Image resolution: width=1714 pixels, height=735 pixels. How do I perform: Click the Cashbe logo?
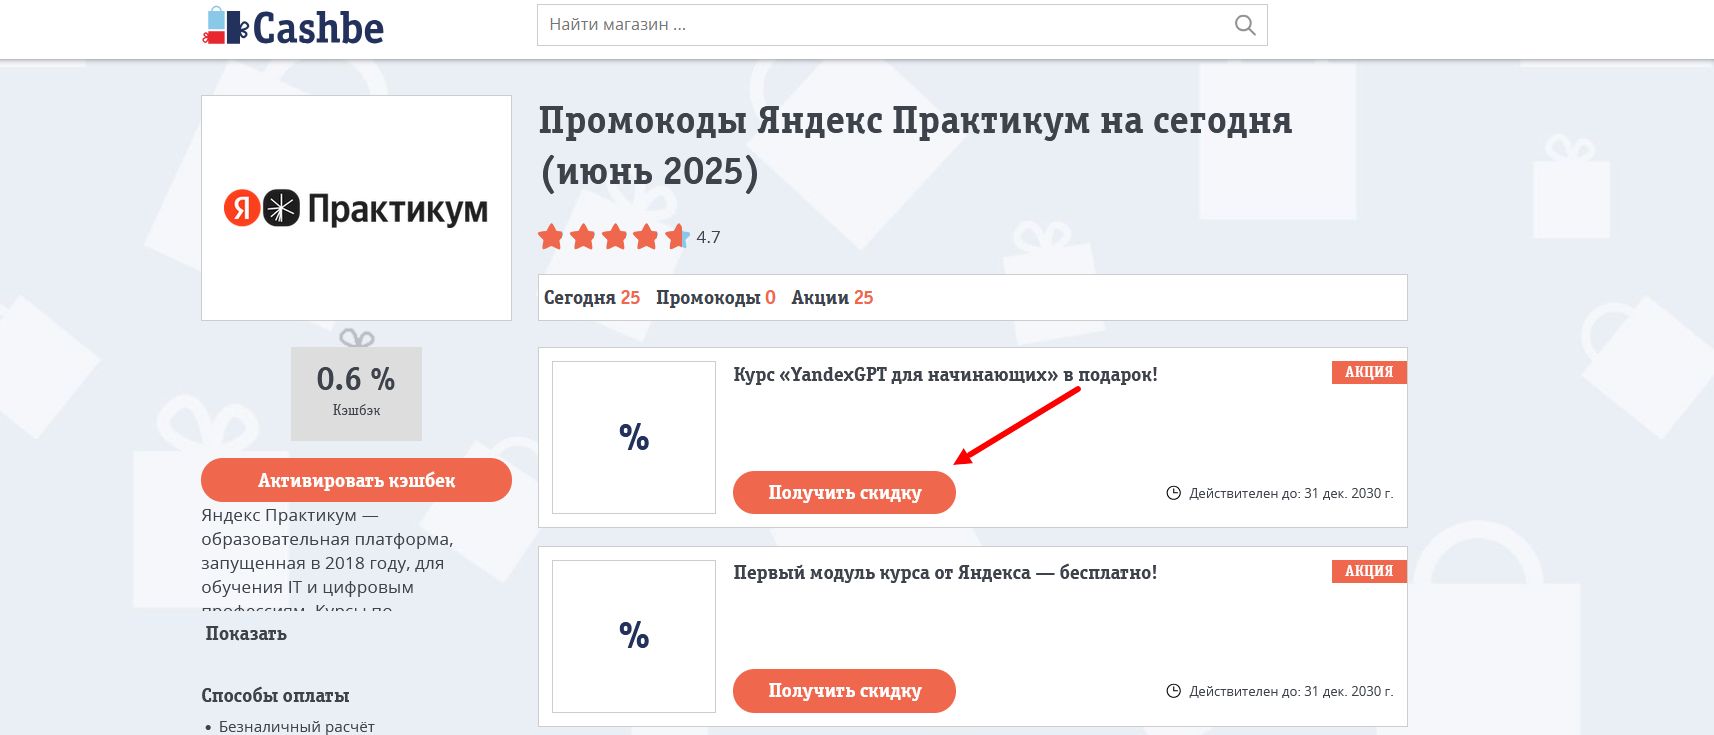(293, 27)
